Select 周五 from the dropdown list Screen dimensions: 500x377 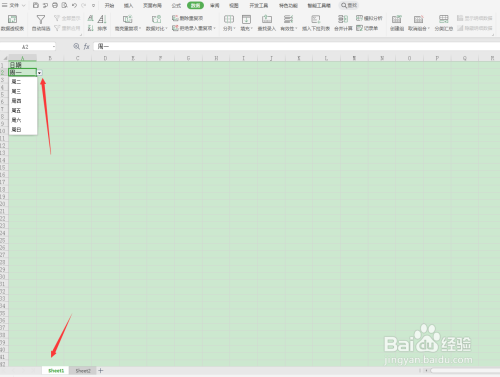(23, 110)
